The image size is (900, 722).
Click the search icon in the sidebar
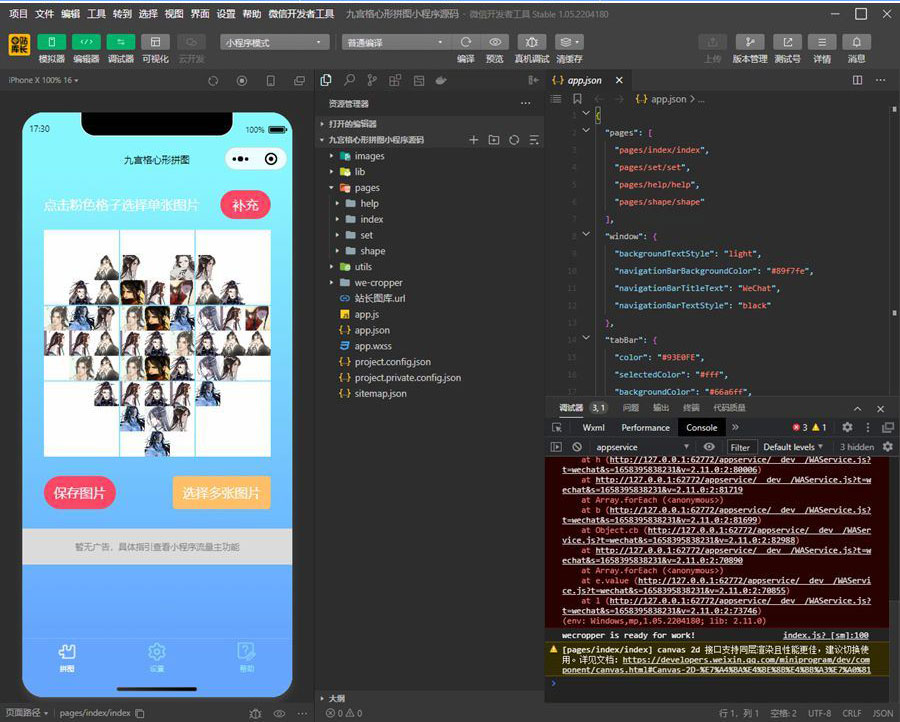(x=349, y=80)
